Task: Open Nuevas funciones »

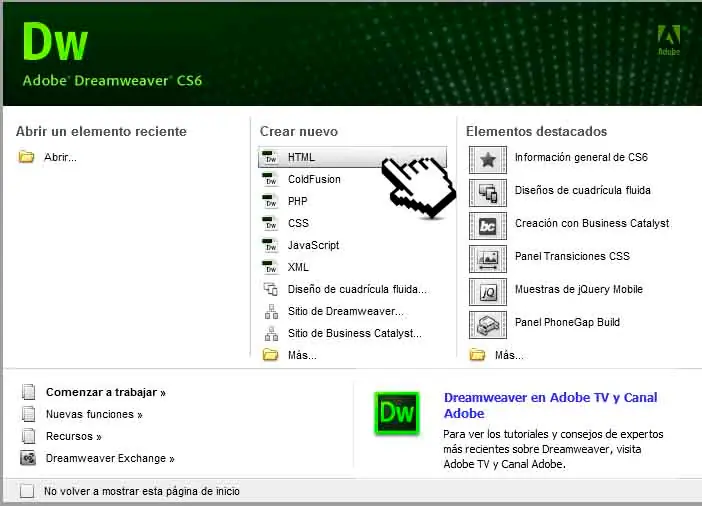Action: tap(94, 414)
